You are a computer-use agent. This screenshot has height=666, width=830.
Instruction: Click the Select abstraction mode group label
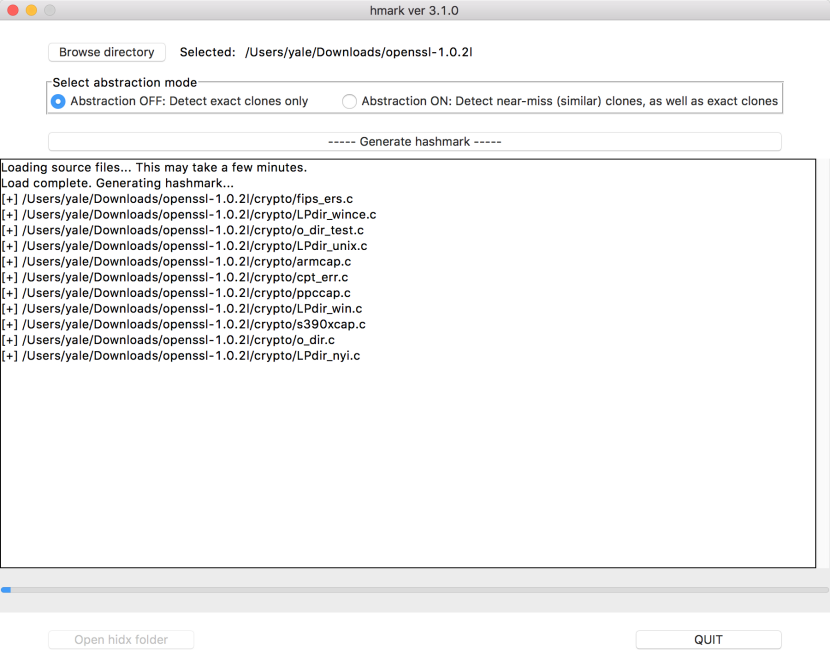[x=123, y=82]
